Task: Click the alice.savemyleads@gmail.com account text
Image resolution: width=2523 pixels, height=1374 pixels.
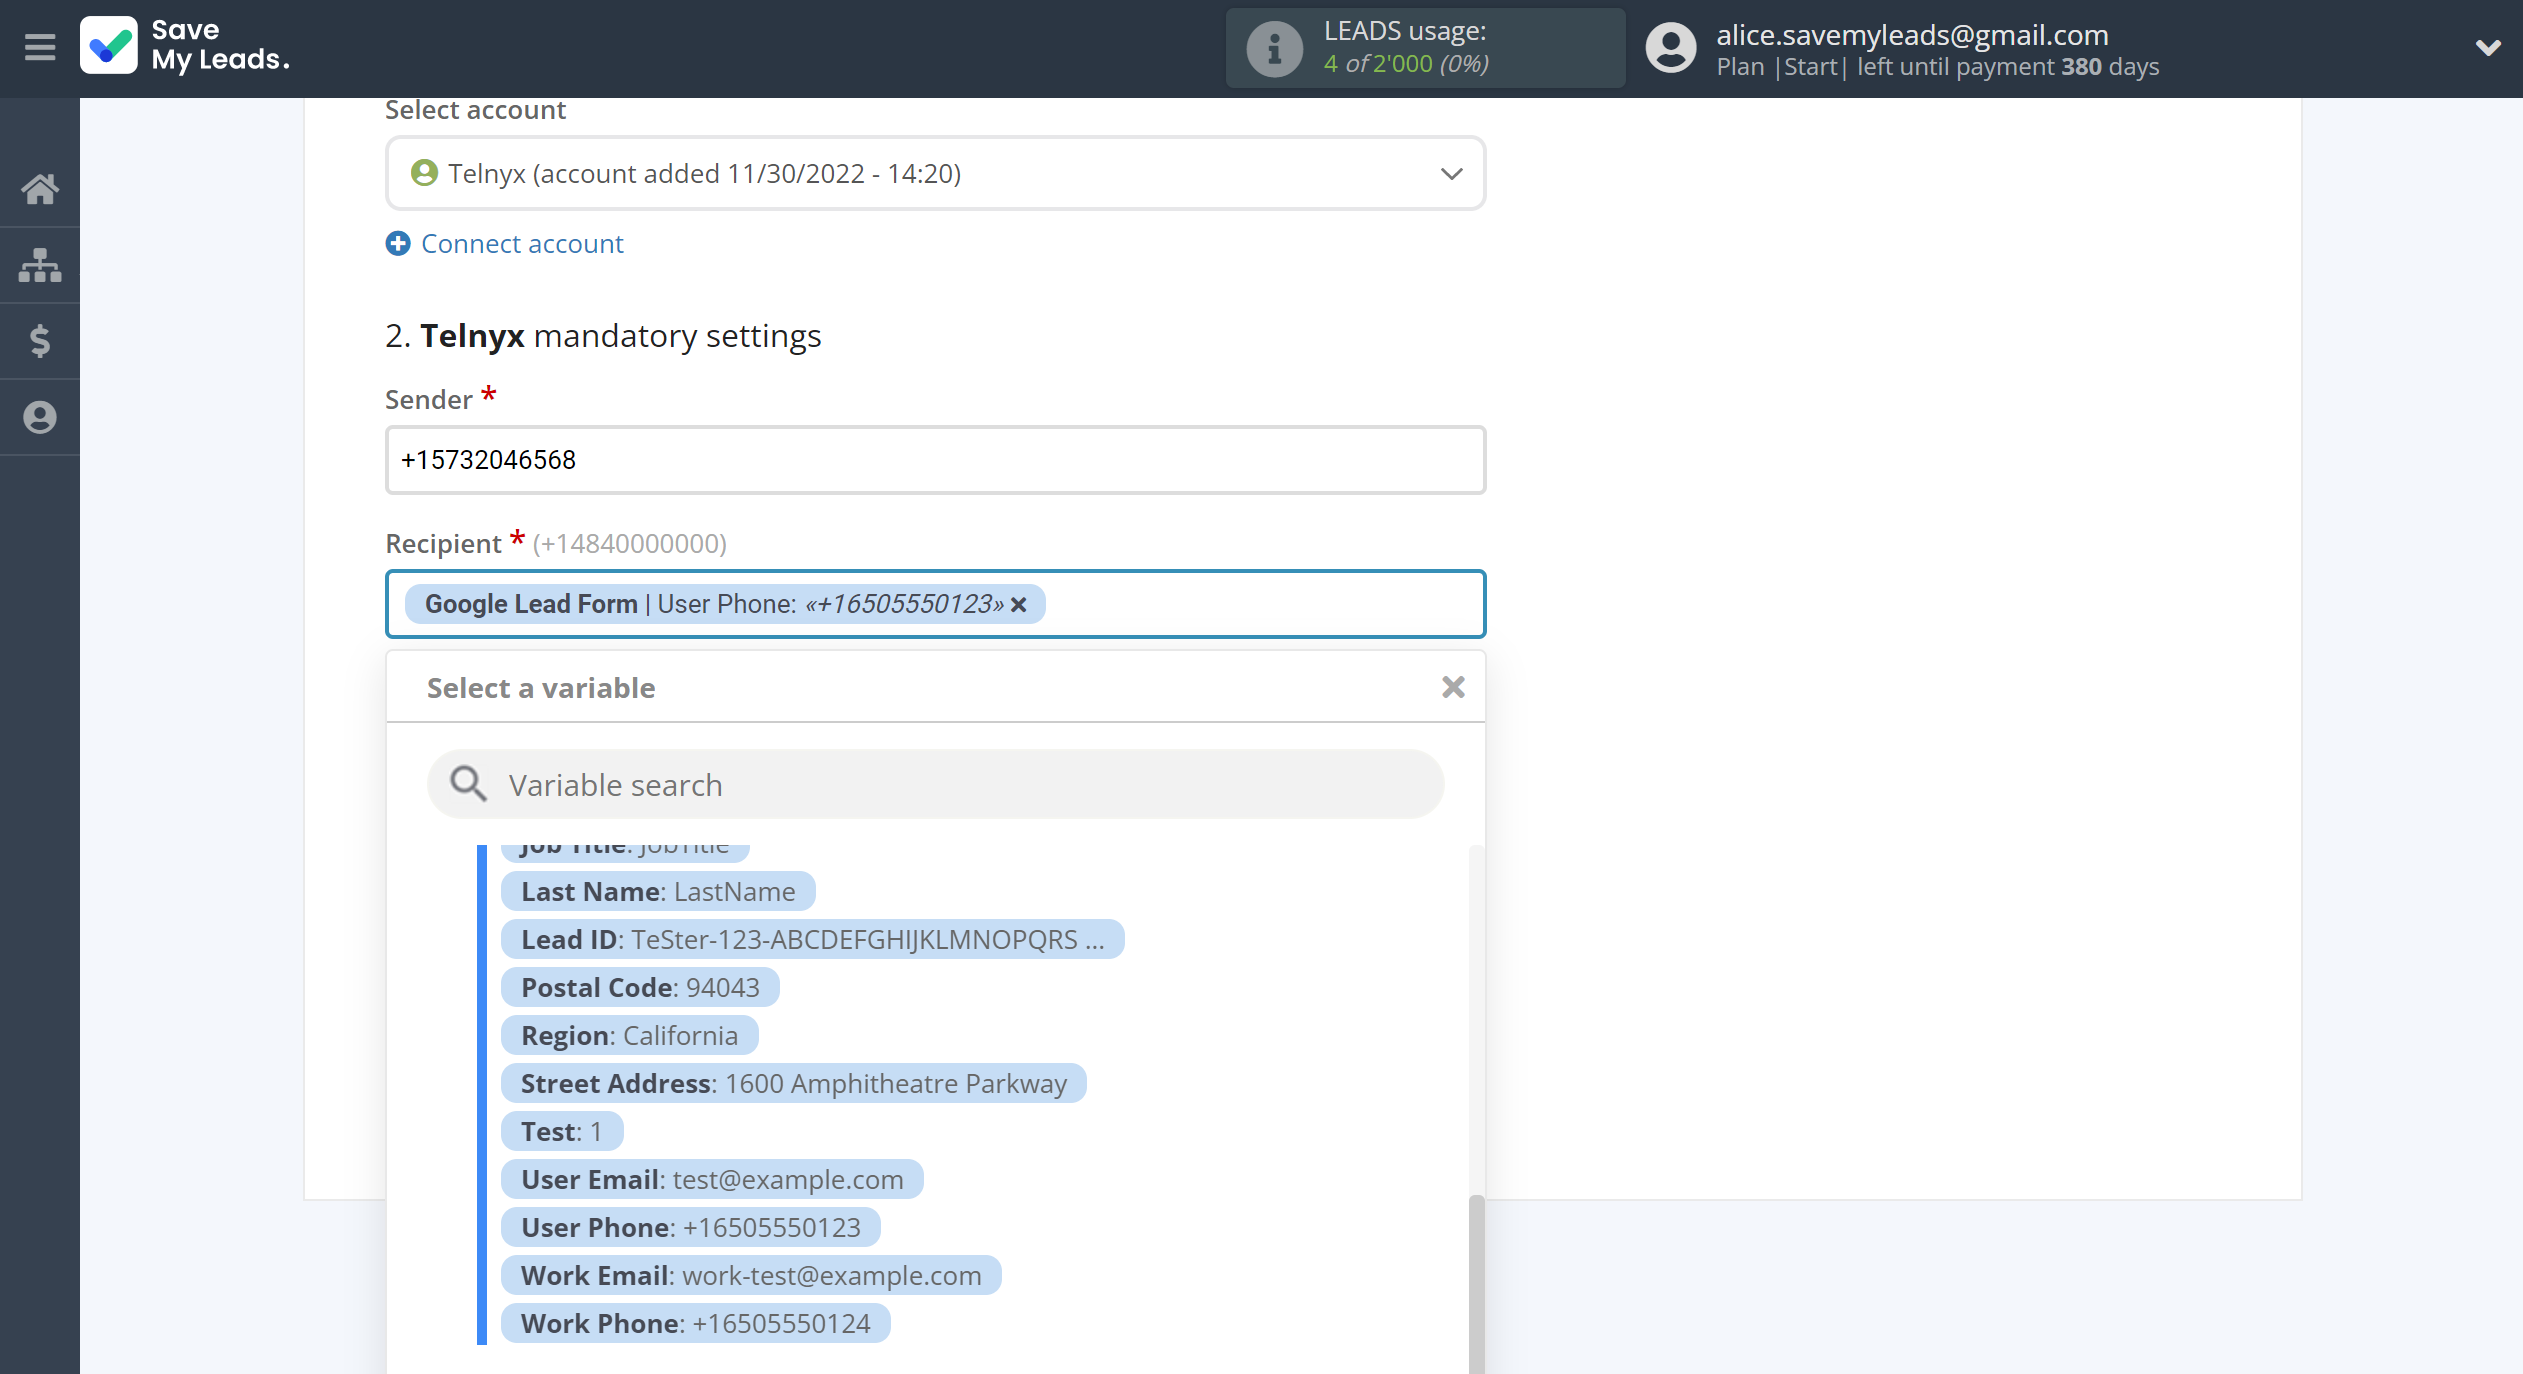Action: [x=1912, y=35]
